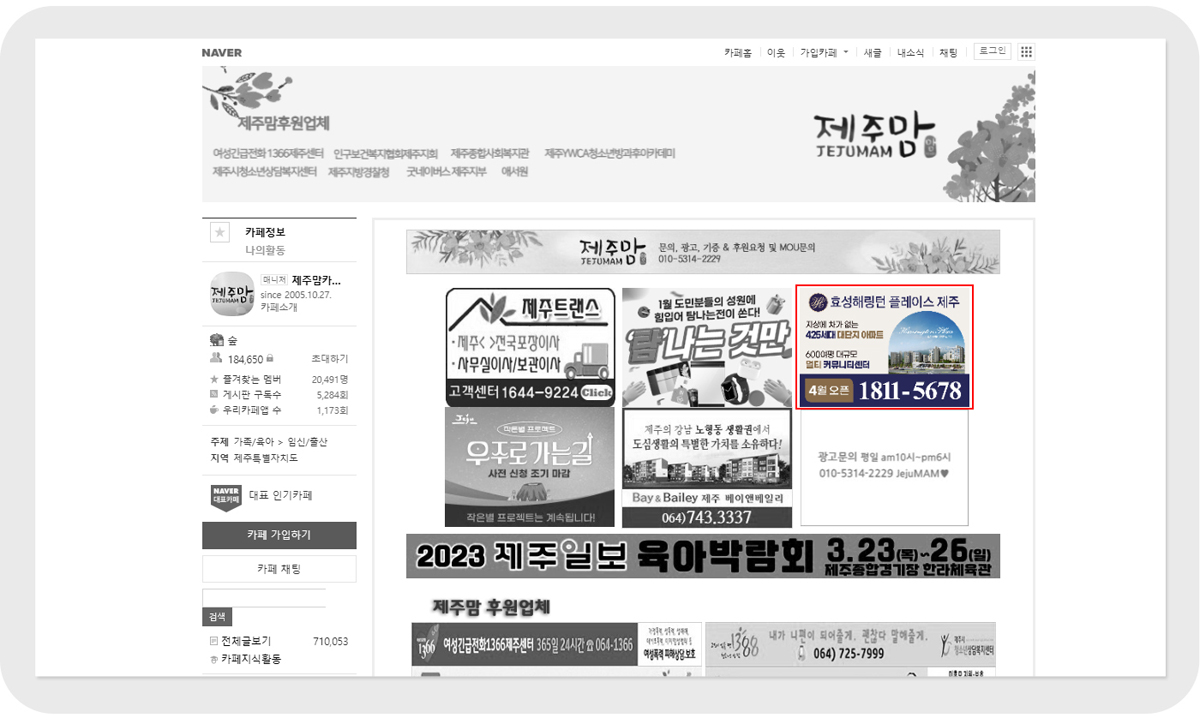
Task: Click the 숲 cafe grade tree icon
Action: point(217,341)
